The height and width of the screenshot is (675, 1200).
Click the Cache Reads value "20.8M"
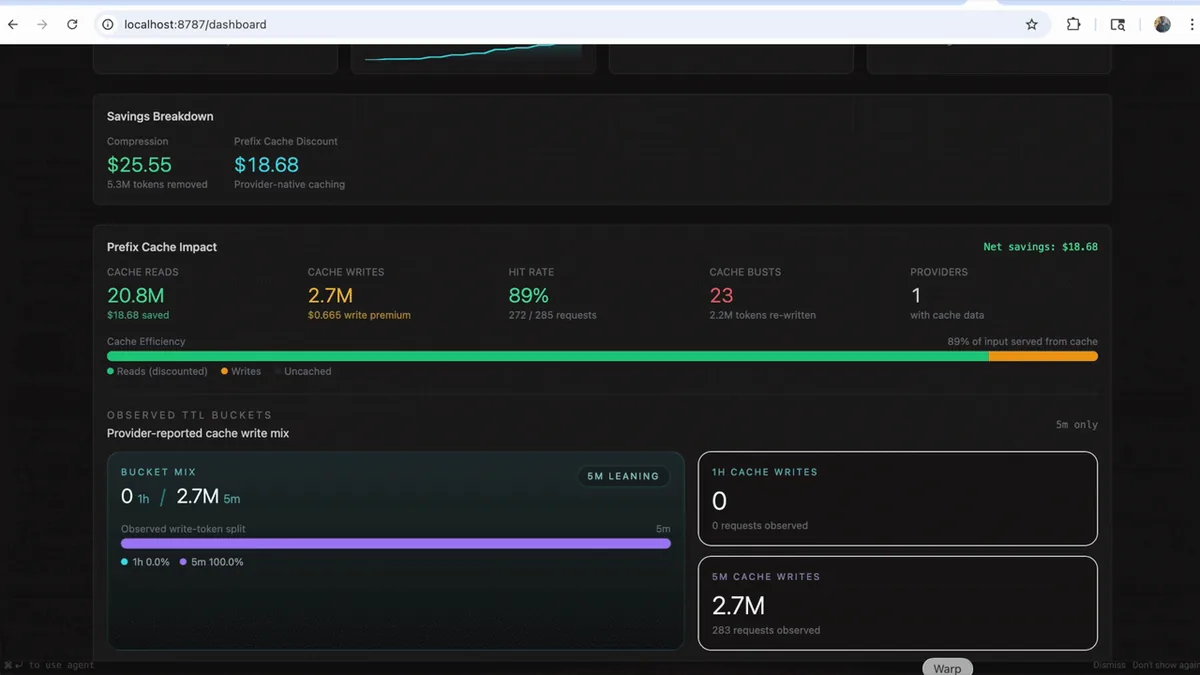click(135, 295)
